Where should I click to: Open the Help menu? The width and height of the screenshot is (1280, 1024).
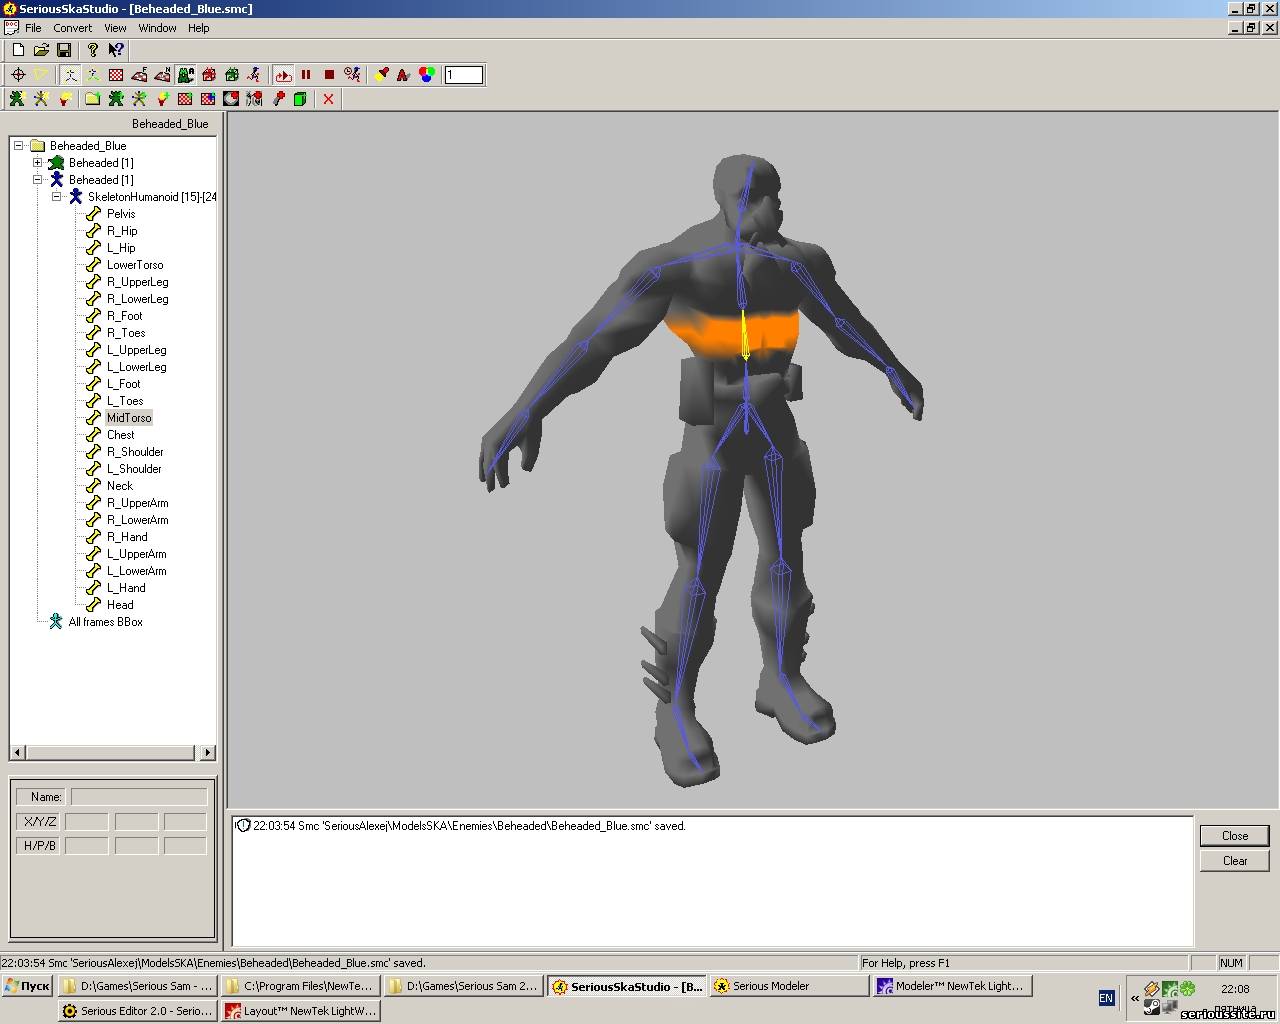coord(199,28)
